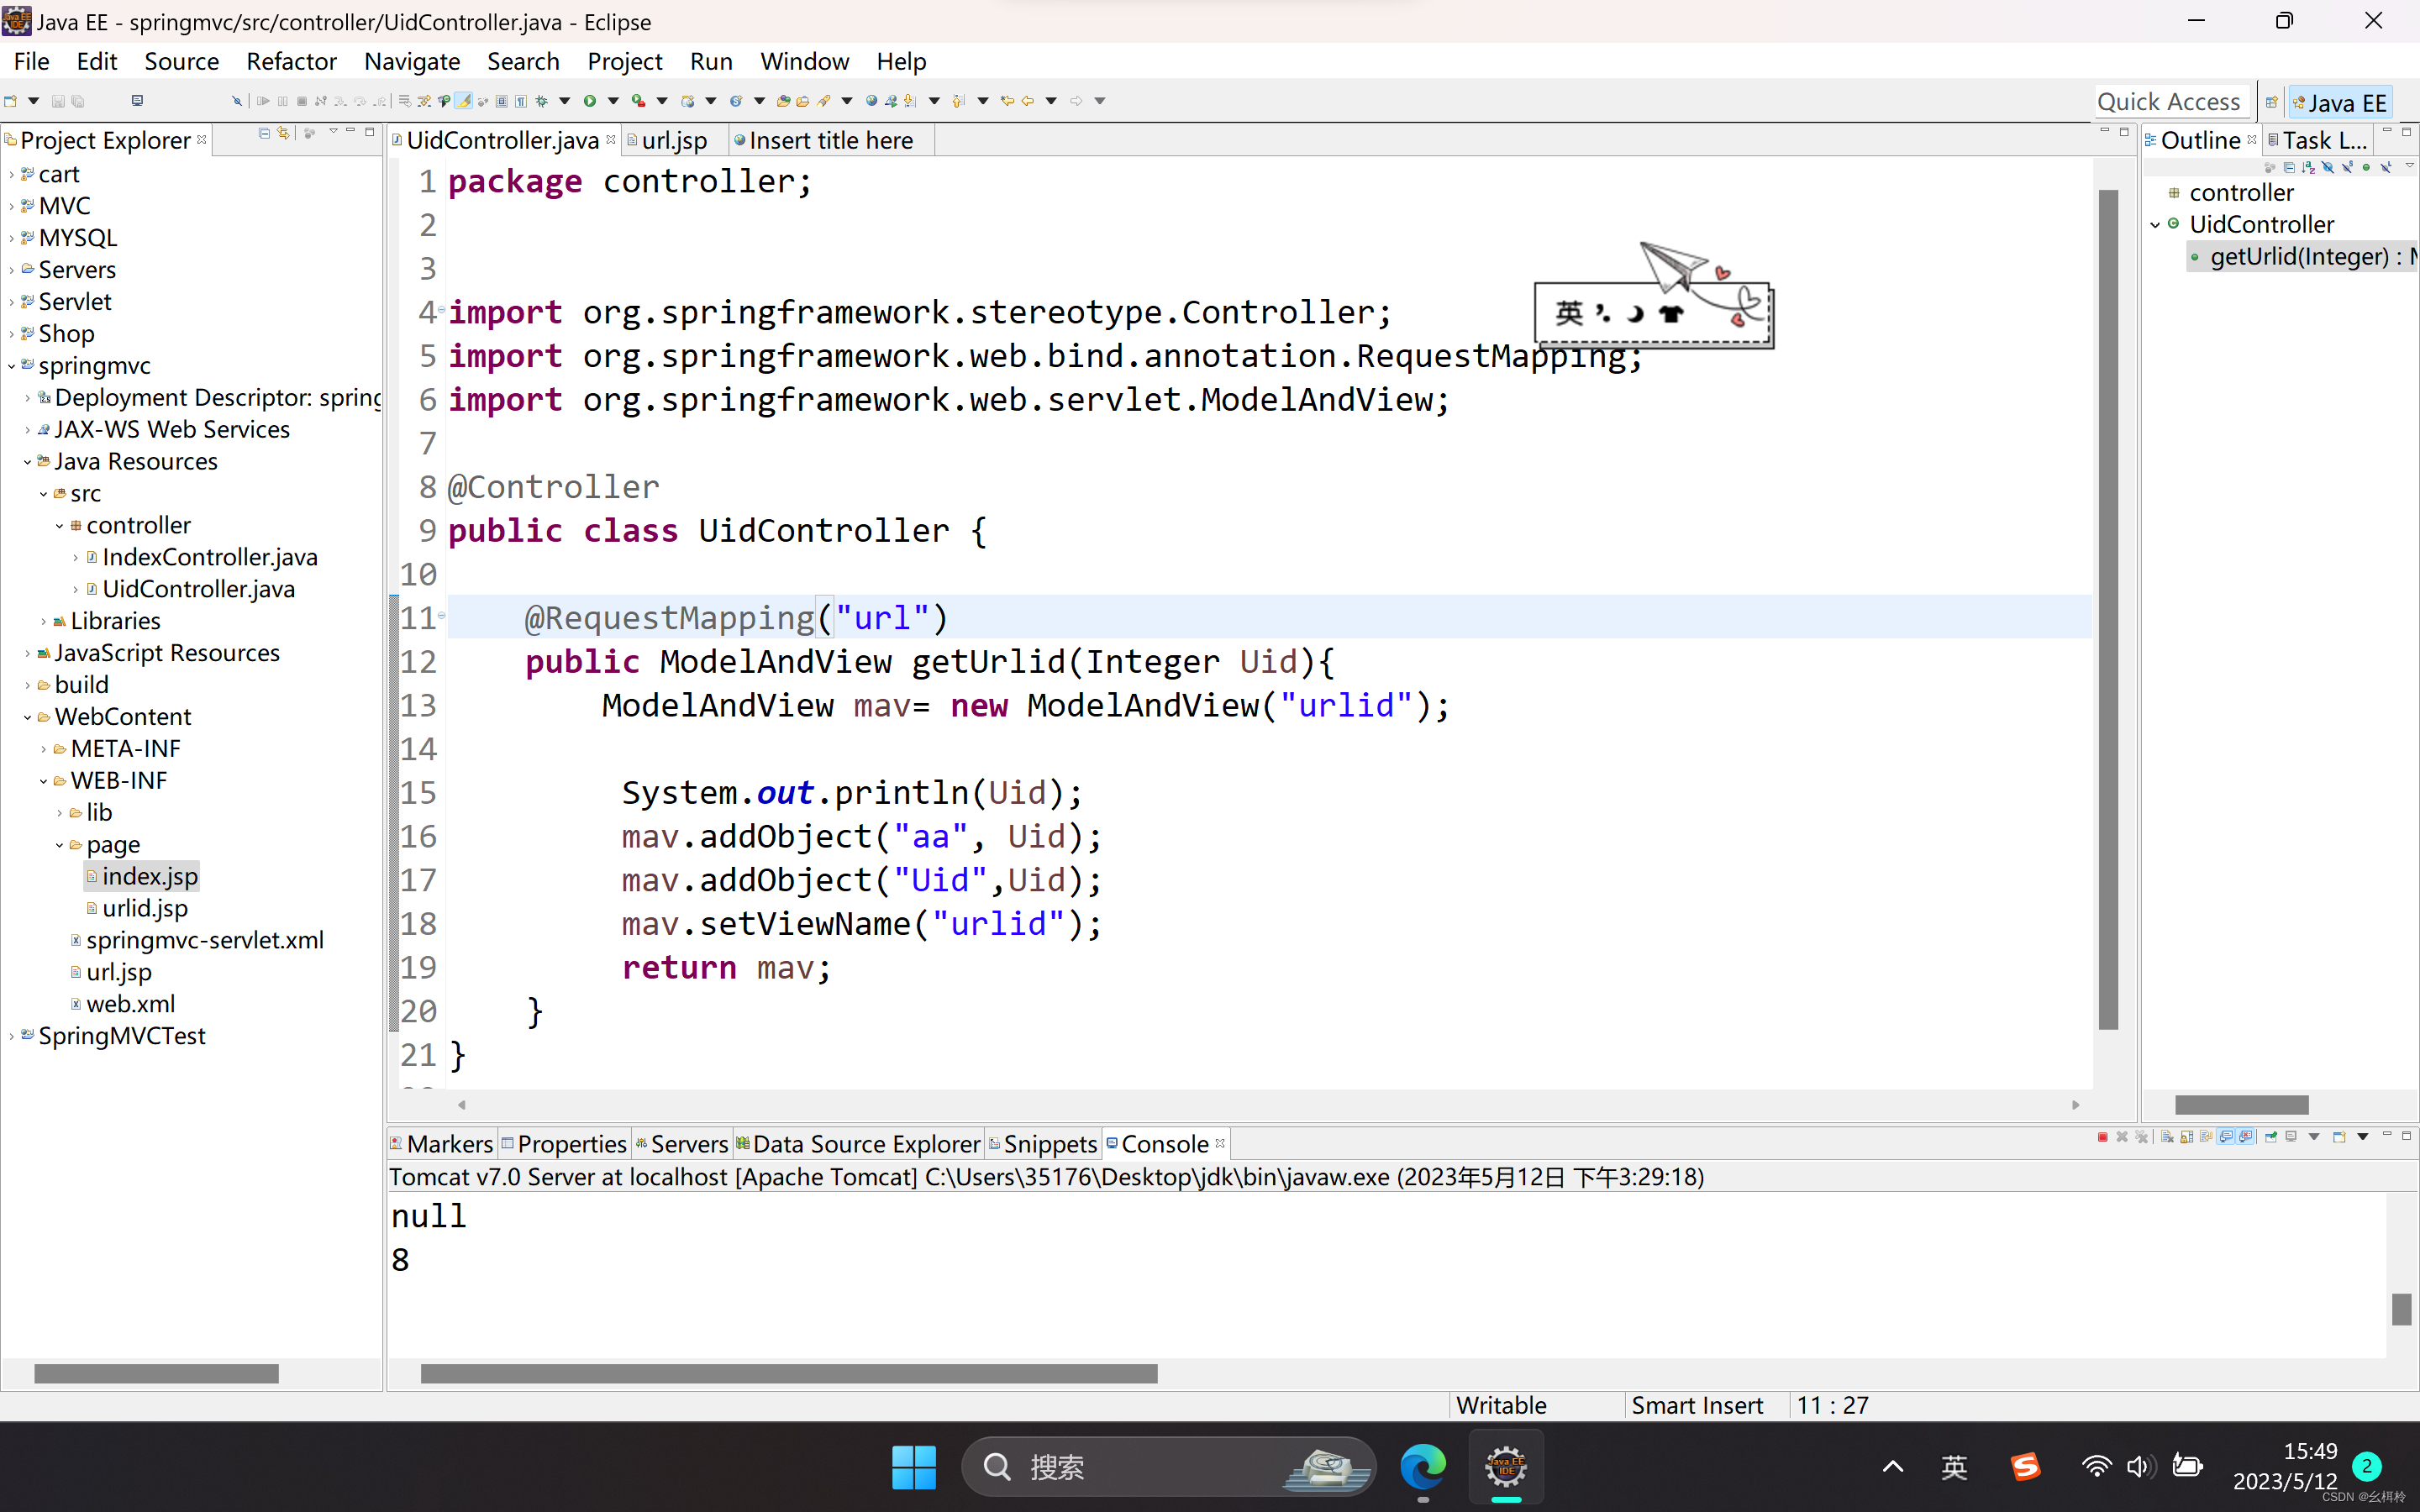Open the Refactor menu

coord(291,61)
